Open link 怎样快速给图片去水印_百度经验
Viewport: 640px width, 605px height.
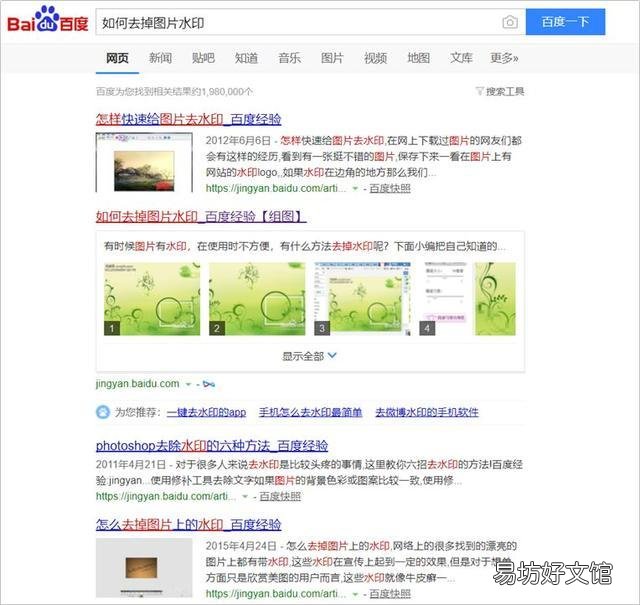click(189, 119)
